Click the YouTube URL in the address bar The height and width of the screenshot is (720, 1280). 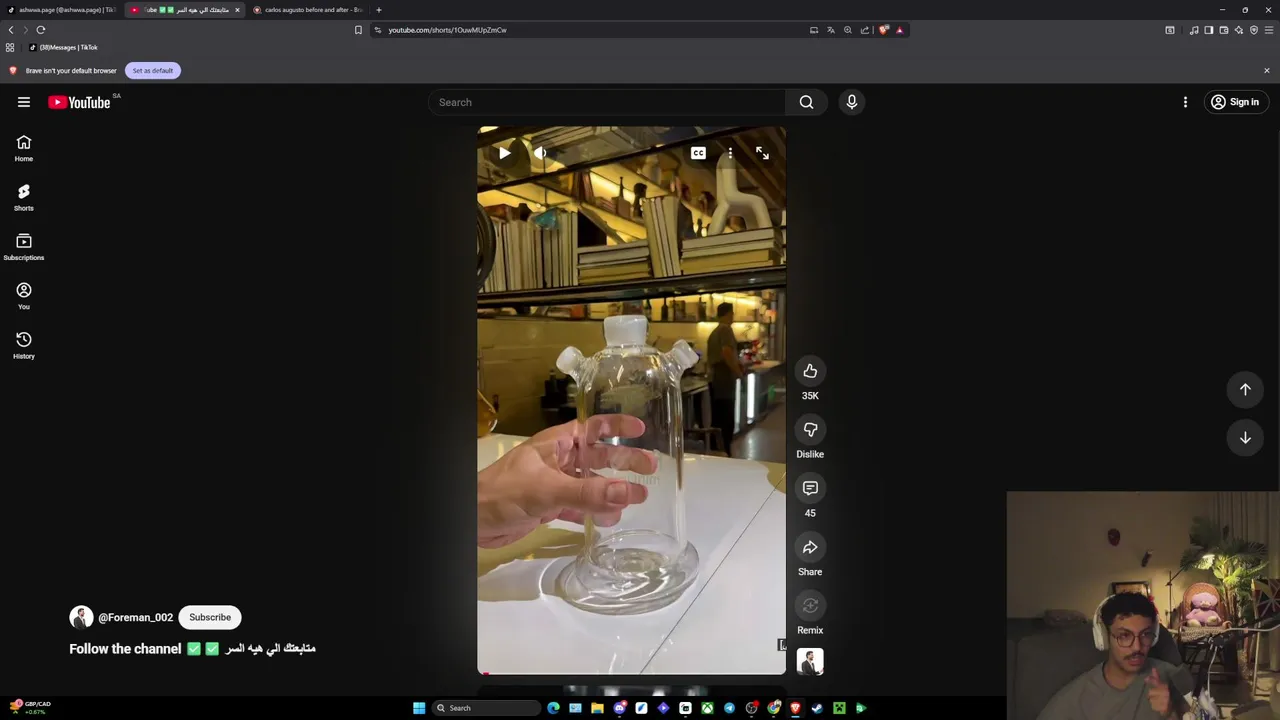tap(447, 30)
